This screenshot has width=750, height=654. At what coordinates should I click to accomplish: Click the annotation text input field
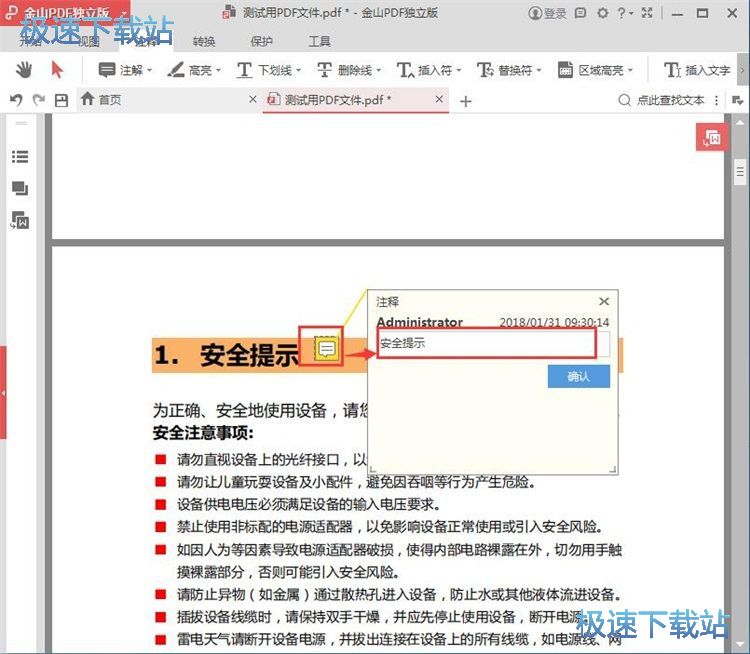[x=485, y=343]
